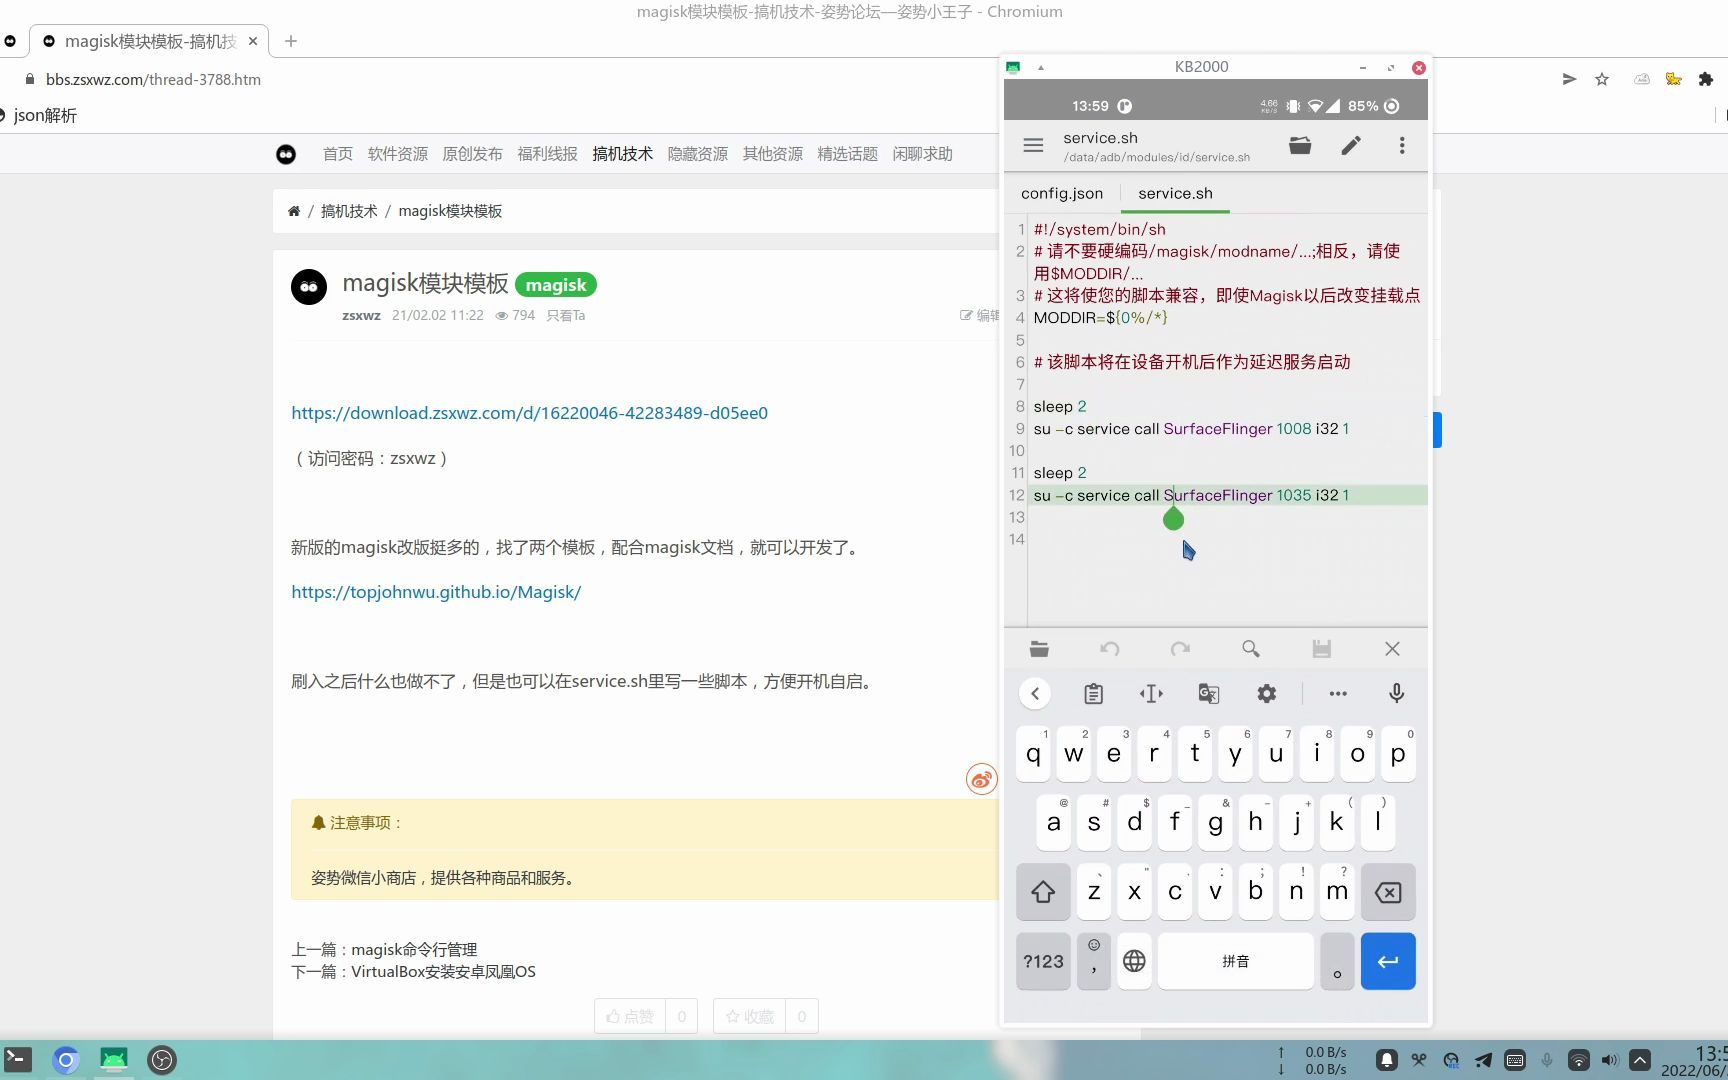Image resolution: width=1728 pixels, height=1080 pixels.
Task: Open 隐藏资源 in forum navigation
Action: pos(697,154)
